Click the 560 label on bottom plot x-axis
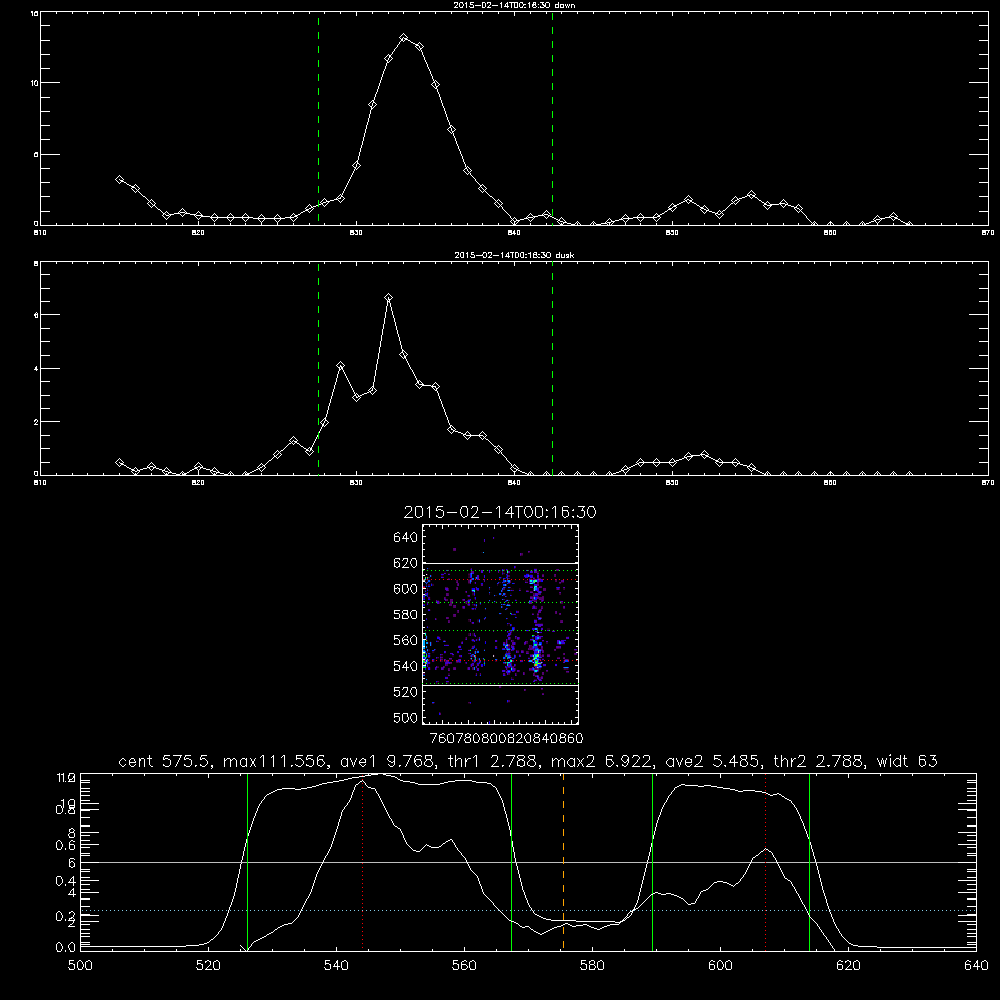 [464, 966]
